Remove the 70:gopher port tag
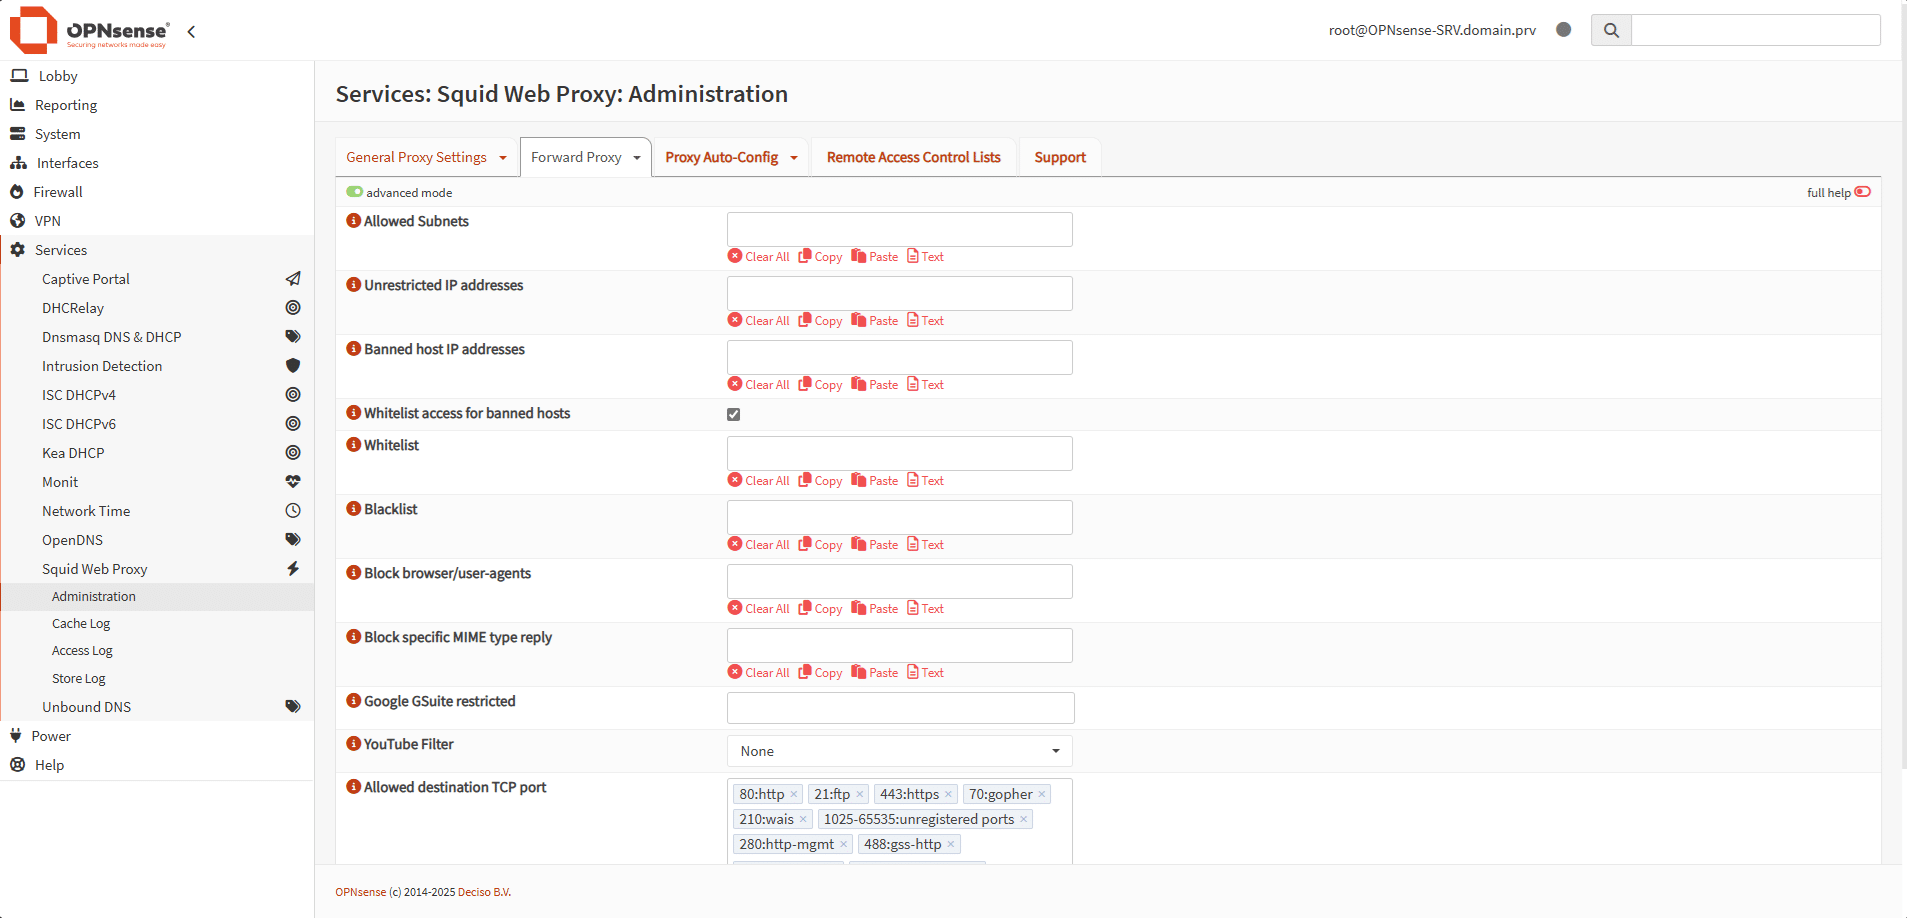Screen dimensions: 1907x918 point(1042,794)
